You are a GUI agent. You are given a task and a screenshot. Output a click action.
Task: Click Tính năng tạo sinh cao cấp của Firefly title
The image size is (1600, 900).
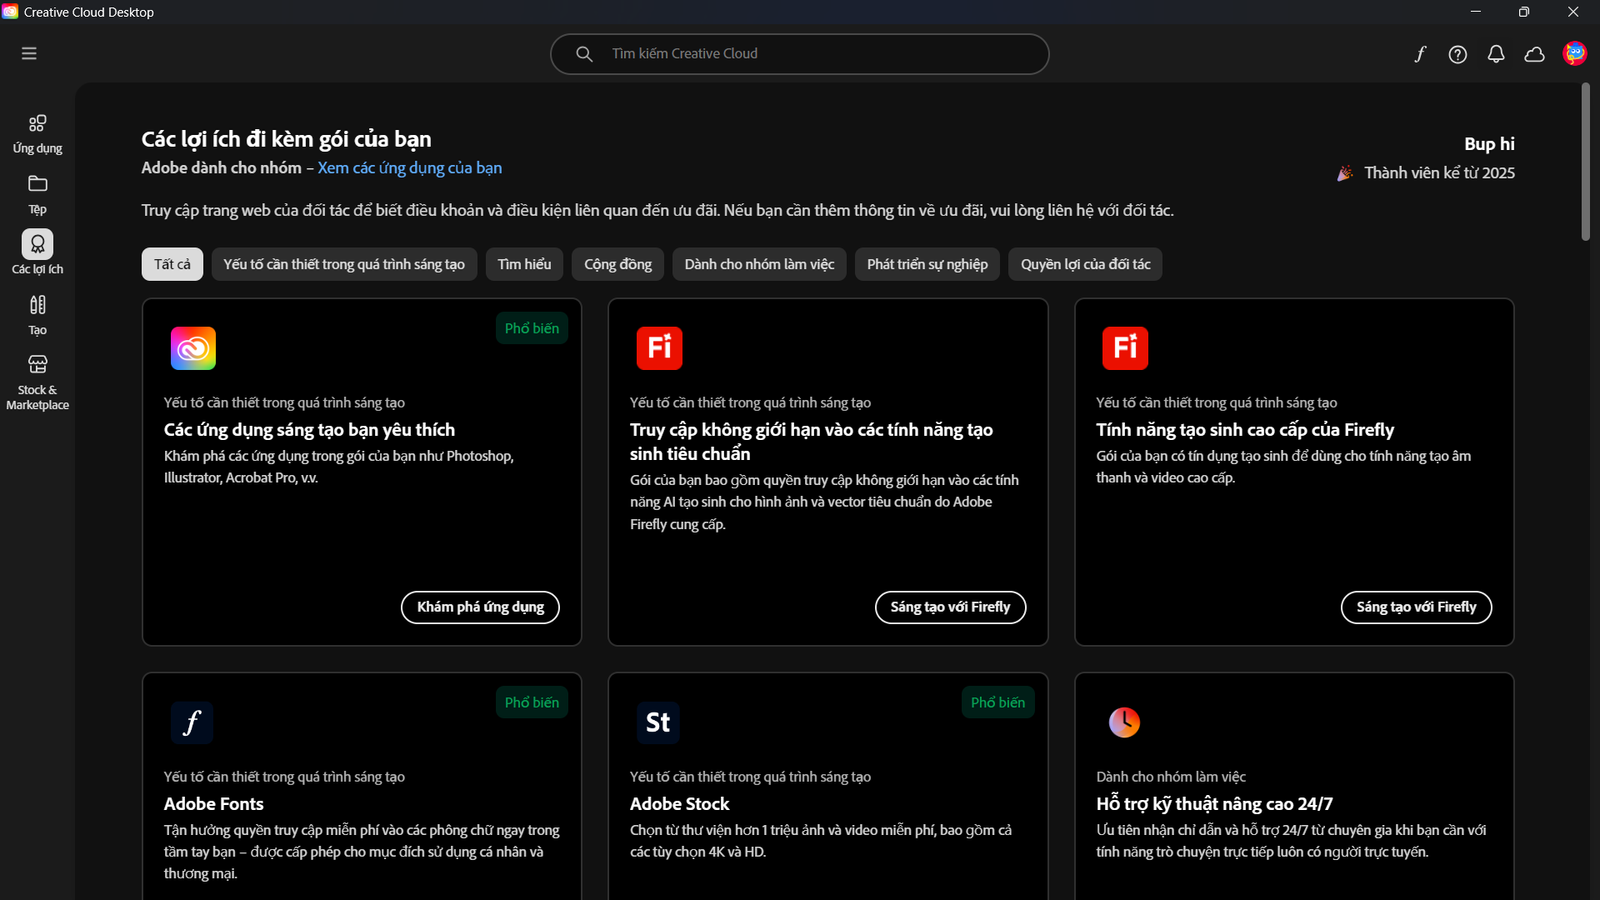click(1245, 430)
